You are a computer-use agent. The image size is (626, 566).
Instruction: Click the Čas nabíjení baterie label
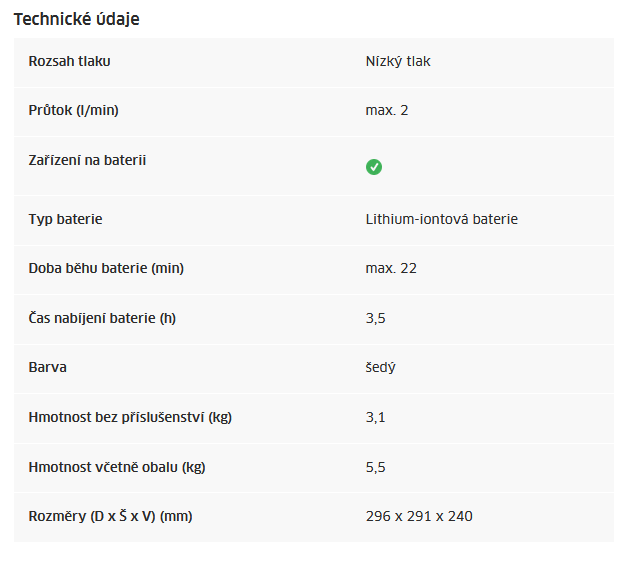click(x=102, y=318)
